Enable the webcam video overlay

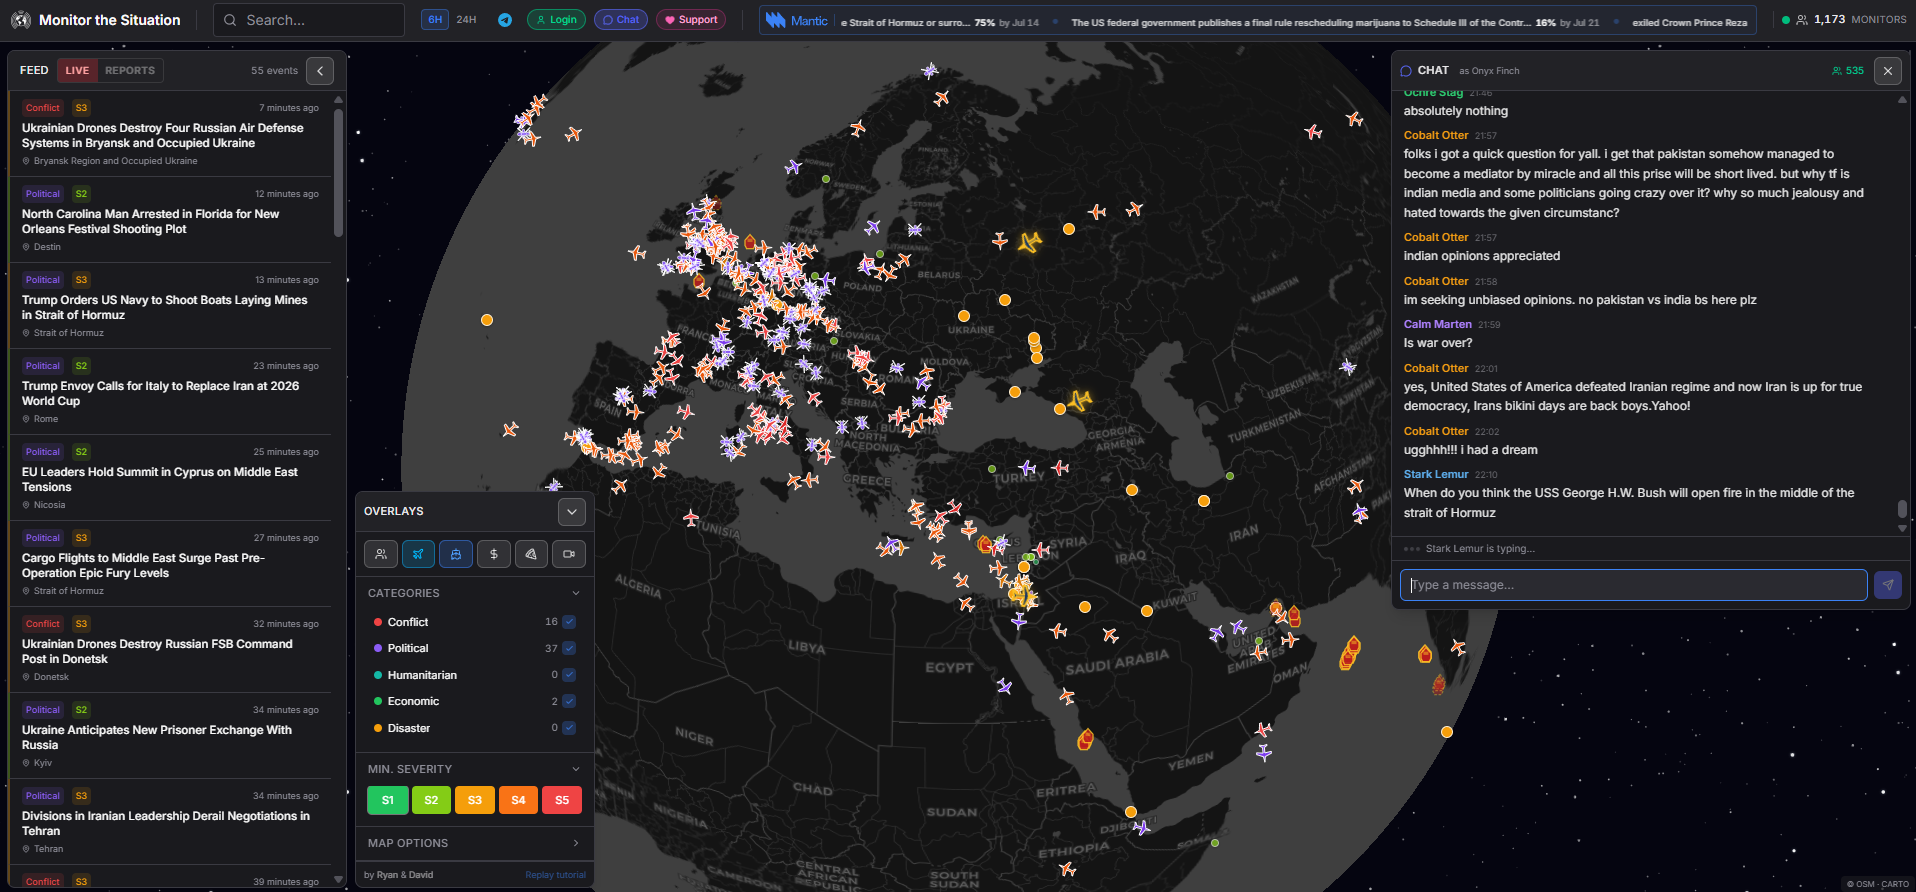tap(569, 554)
